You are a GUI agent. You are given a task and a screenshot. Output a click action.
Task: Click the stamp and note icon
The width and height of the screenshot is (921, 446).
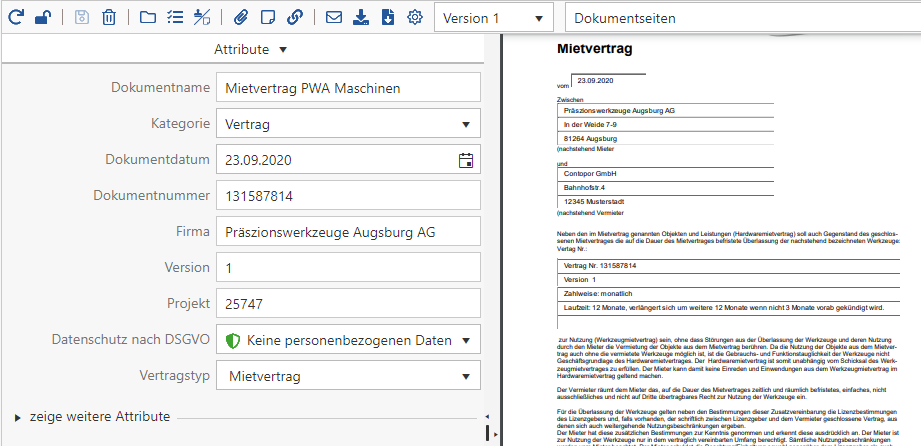202,18
